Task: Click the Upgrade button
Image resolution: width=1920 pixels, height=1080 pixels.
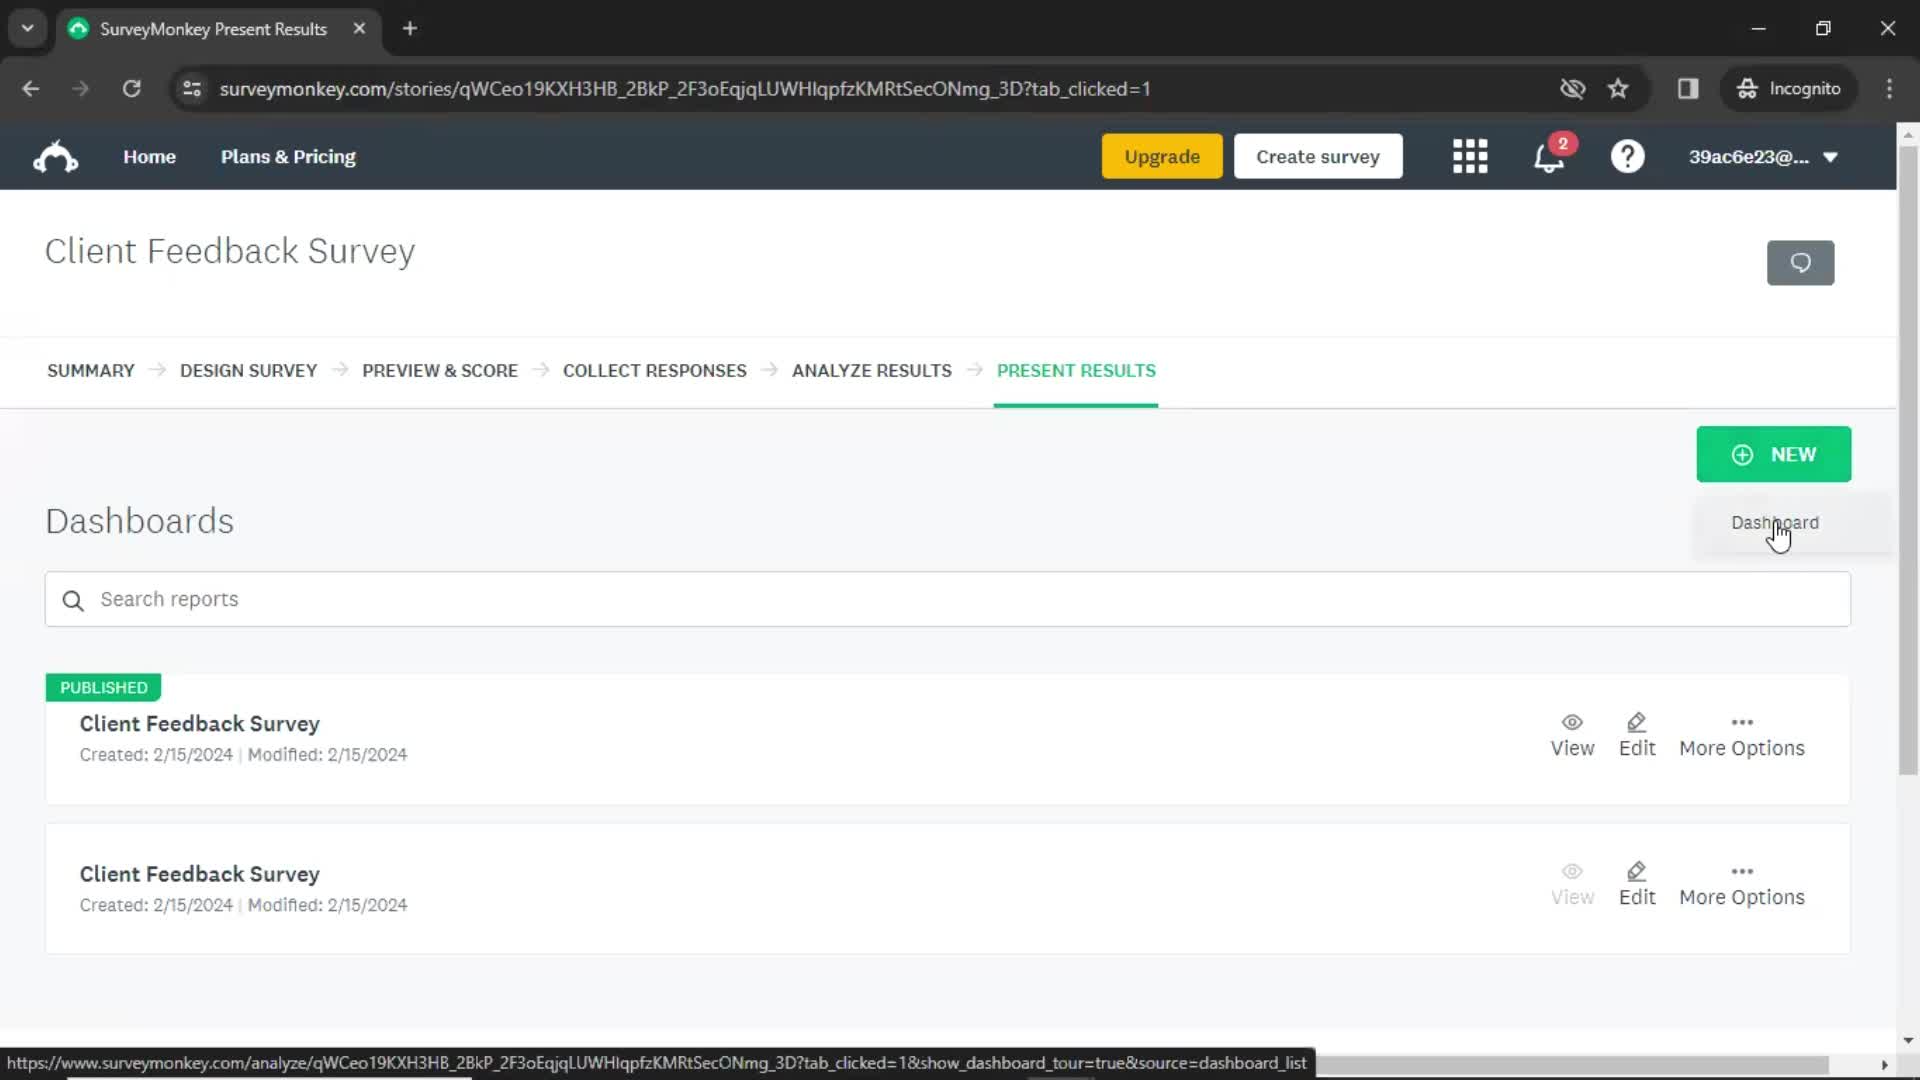Action: [1160, 156]
